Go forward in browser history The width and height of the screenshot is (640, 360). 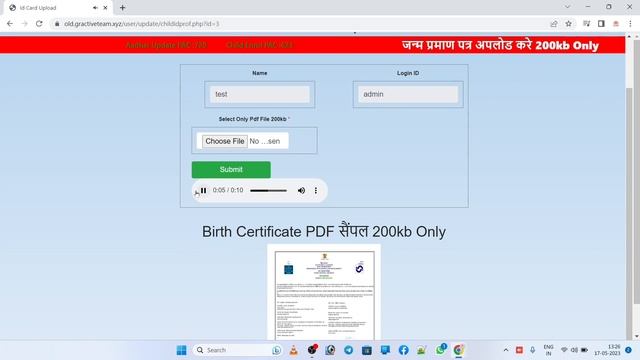[24, 24]
